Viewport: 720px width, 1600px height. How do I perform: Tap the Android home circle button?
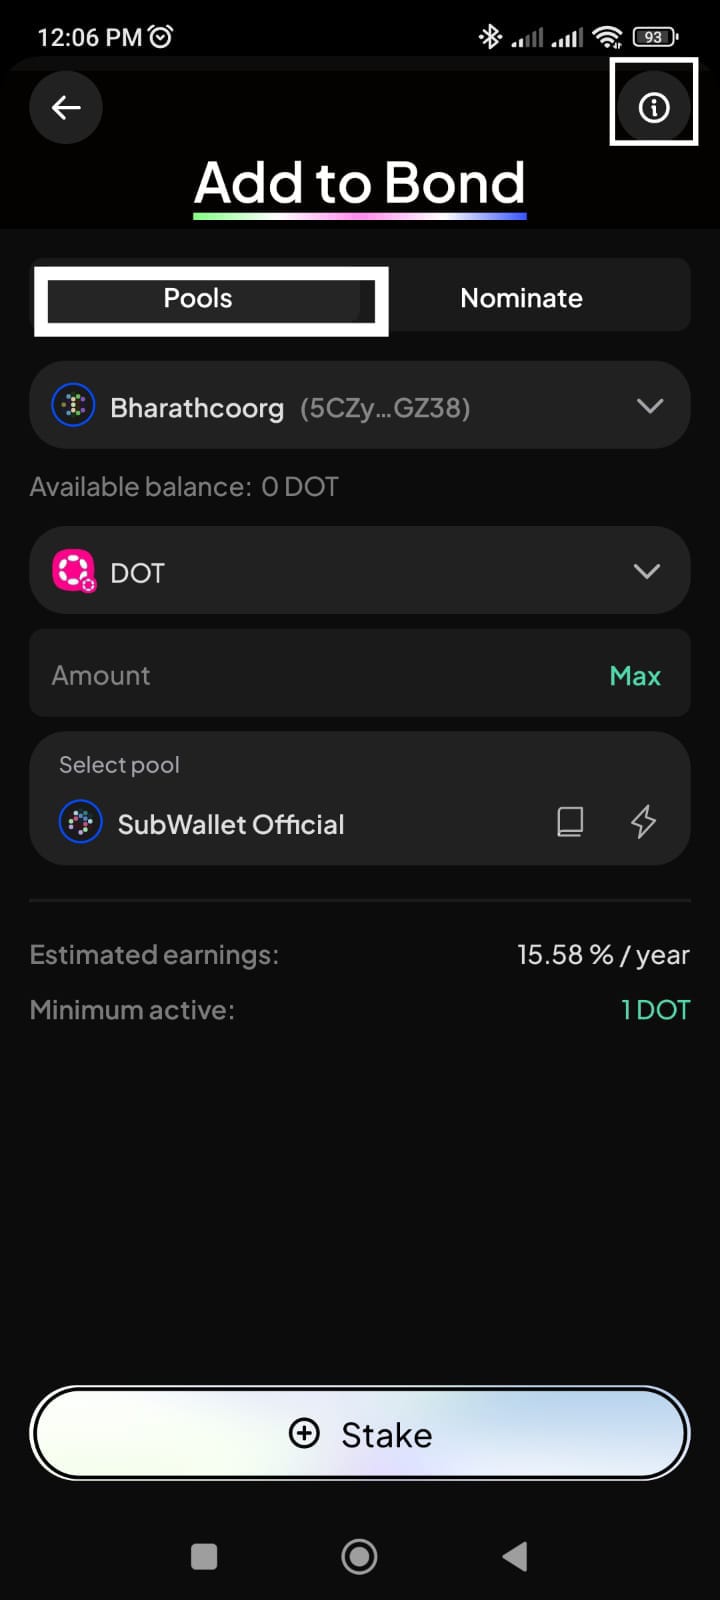click(x=359, y=1556)
